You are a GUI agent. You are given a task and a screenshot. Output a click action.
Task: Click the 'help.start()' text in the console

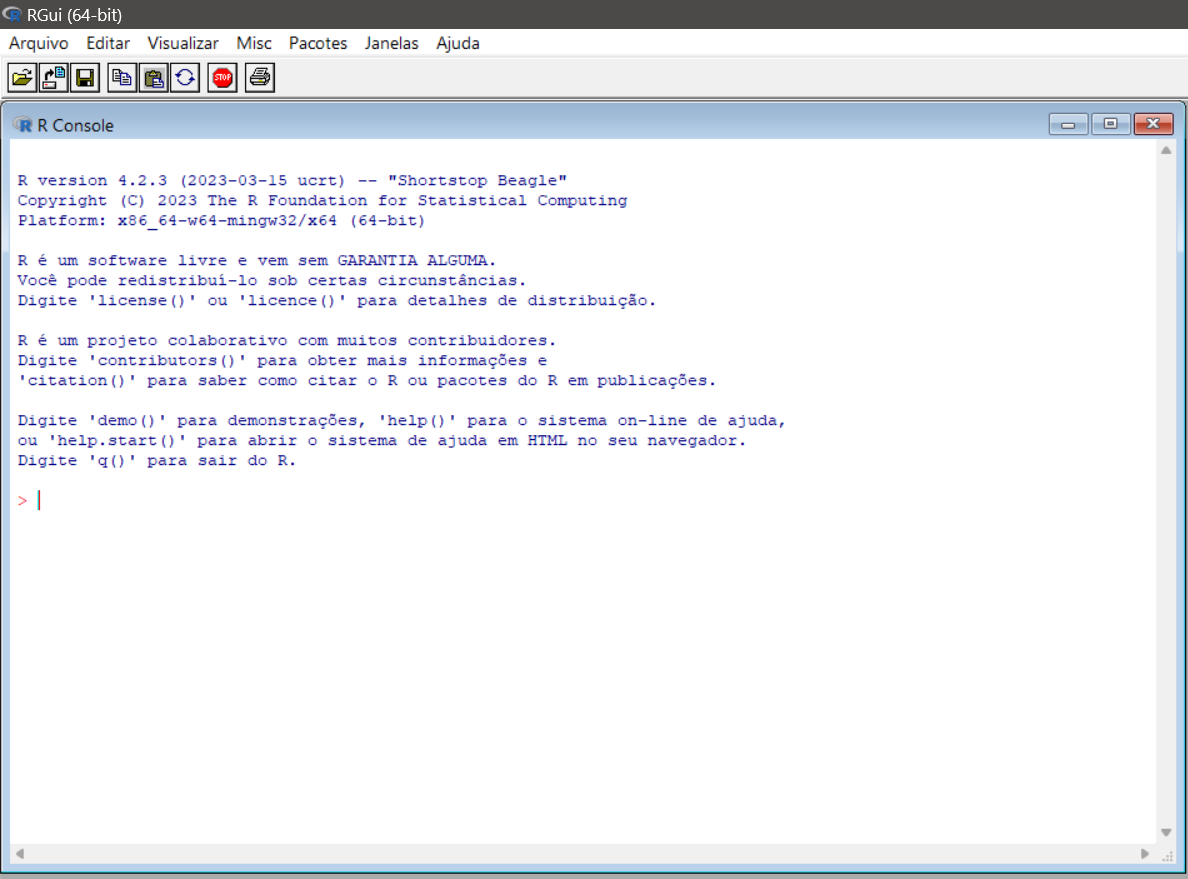[x=117, y=440]
